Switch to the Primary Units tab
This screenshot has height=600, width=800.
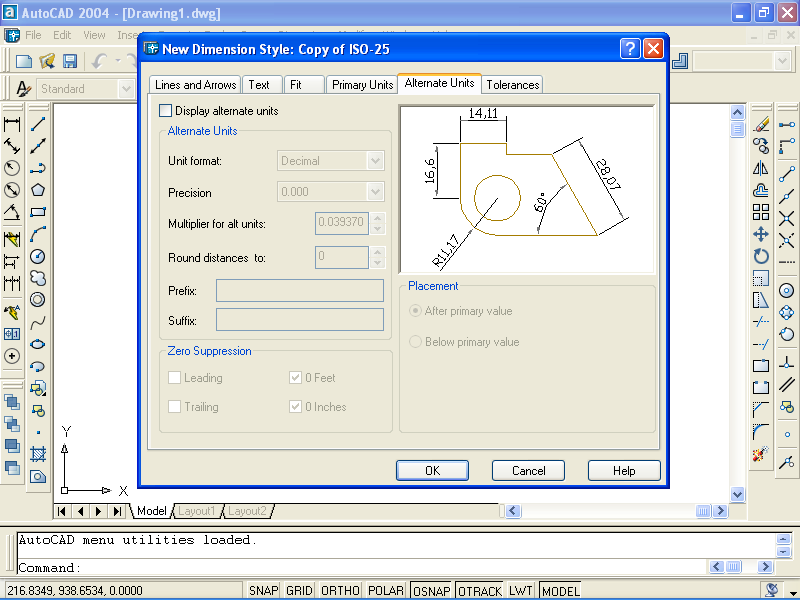(x=362, y=85)
